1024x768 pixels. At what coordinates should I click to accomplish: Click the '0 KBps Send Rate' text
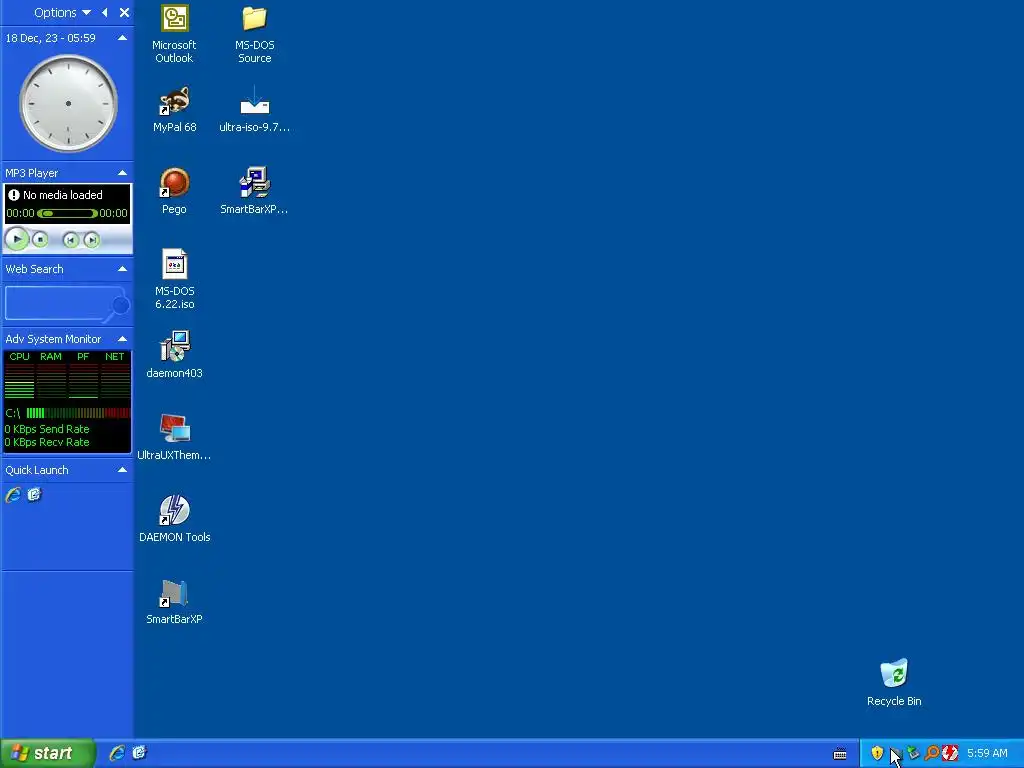[47, 429]
